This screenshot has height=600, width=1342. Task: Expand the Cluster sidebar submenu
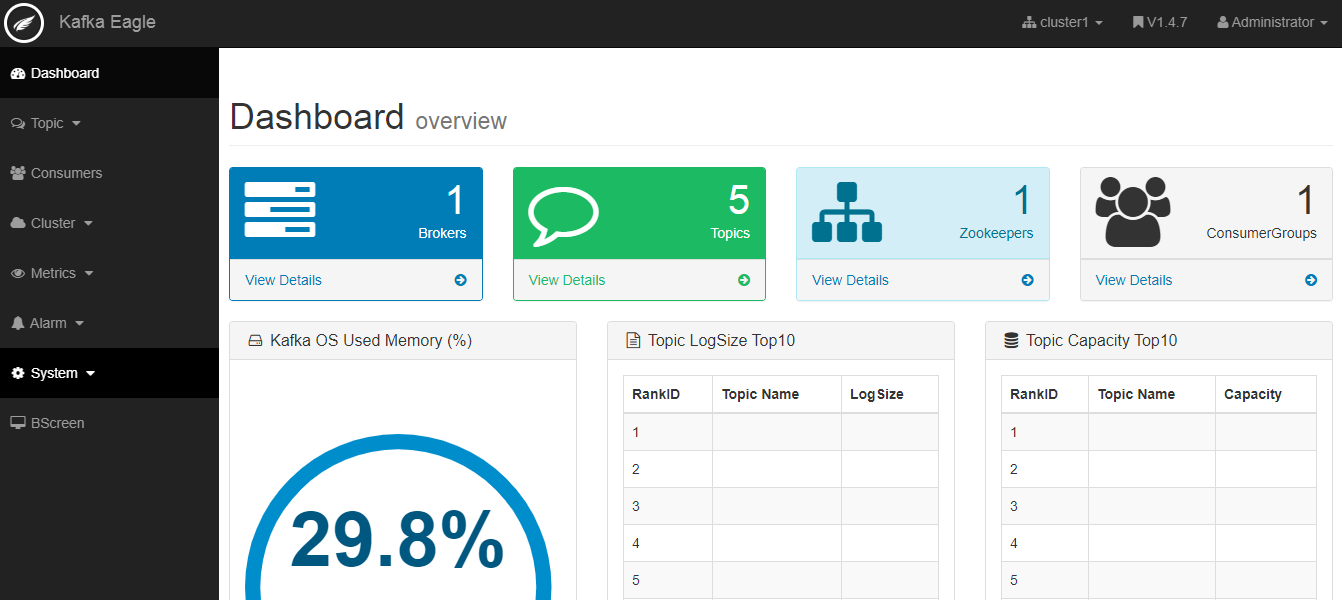[53, 223]
